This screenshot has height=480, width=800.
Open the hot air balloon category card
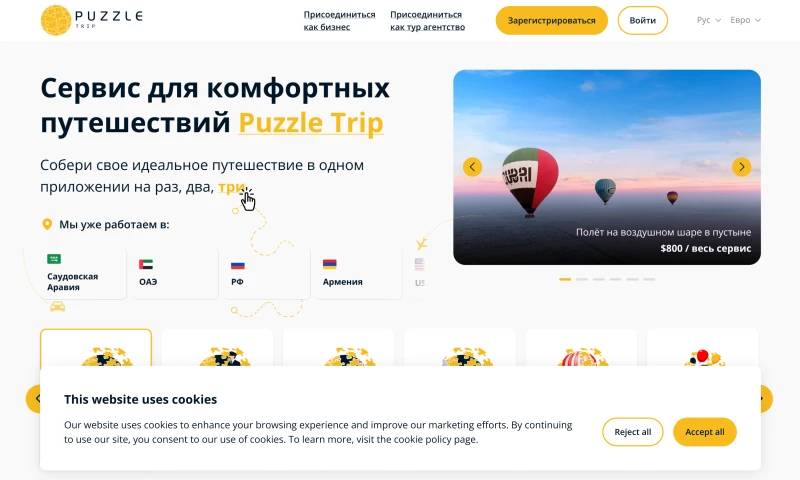581,348
